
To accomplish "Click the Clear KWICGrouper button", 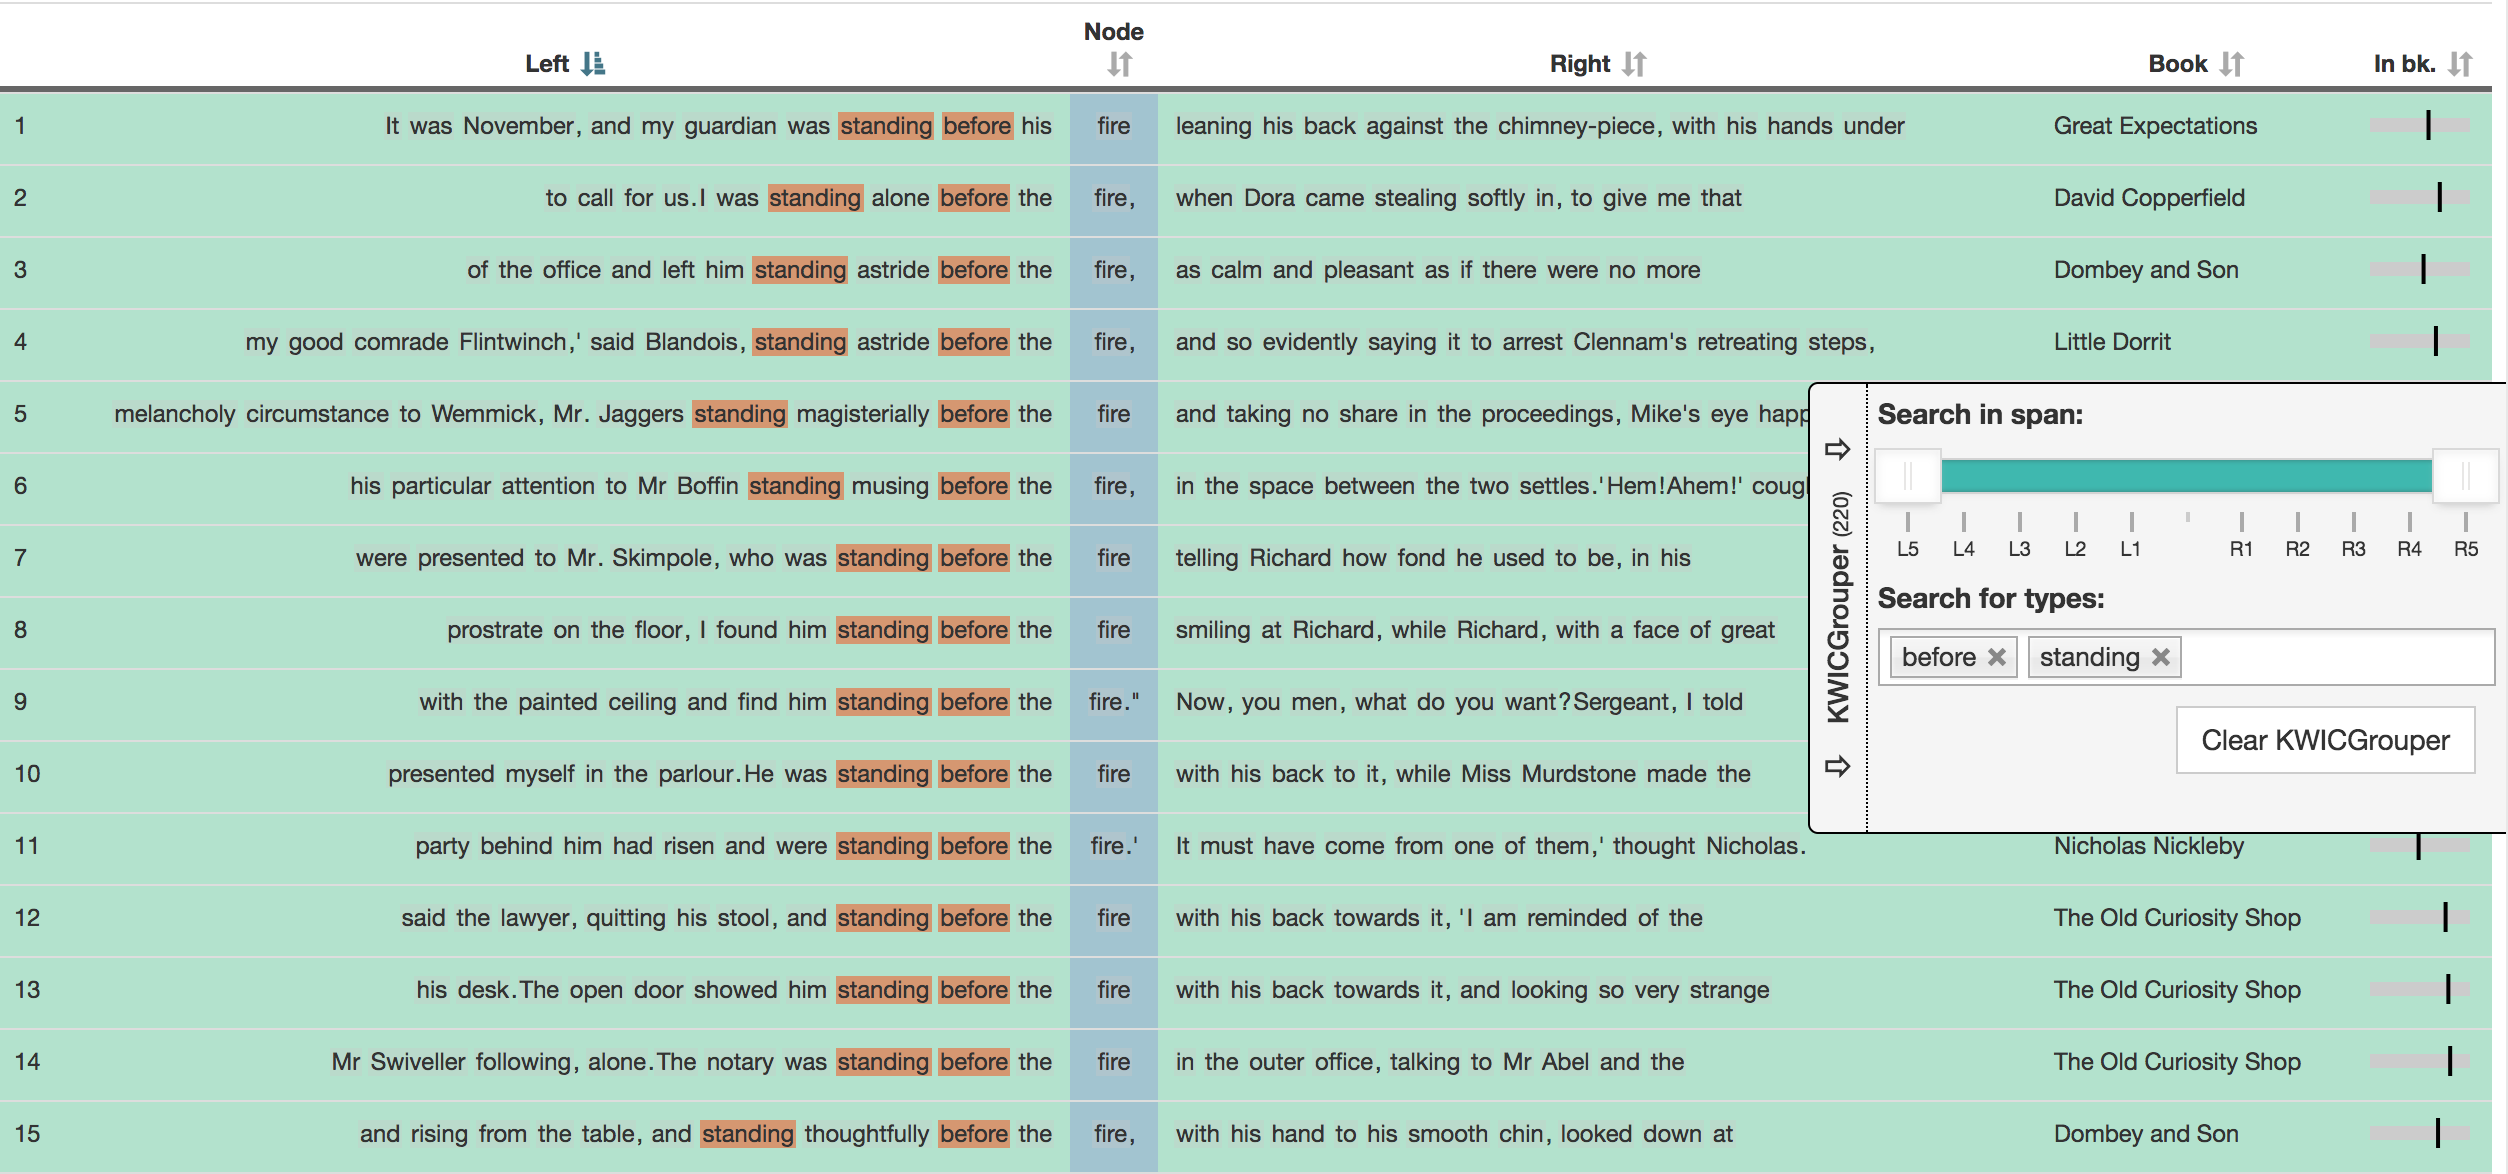I will click(x=2325, y=740).
